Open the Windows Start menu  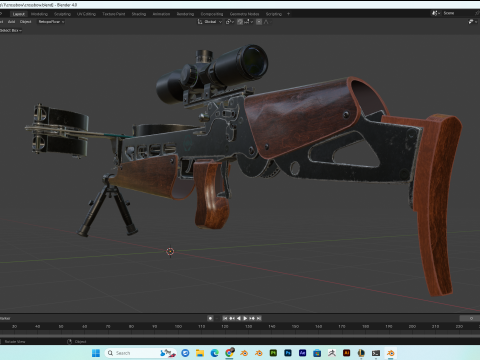click(x=96, y=353)
